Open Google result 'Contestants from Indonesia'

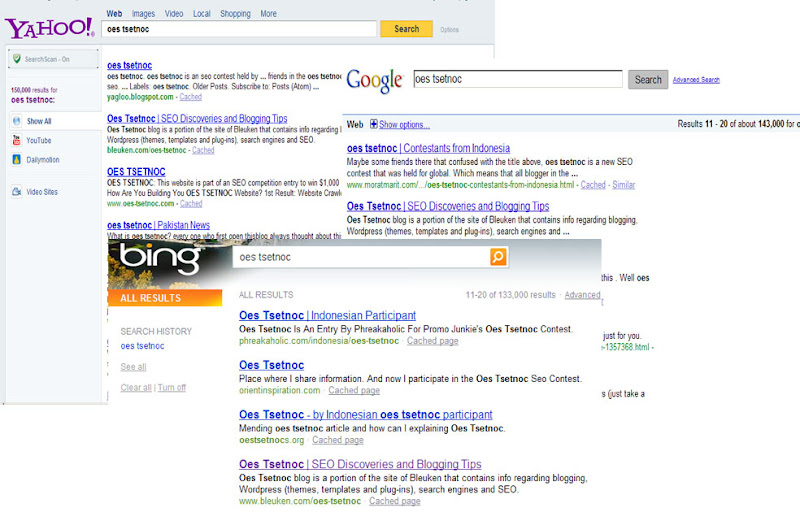[x=428, y=148]
